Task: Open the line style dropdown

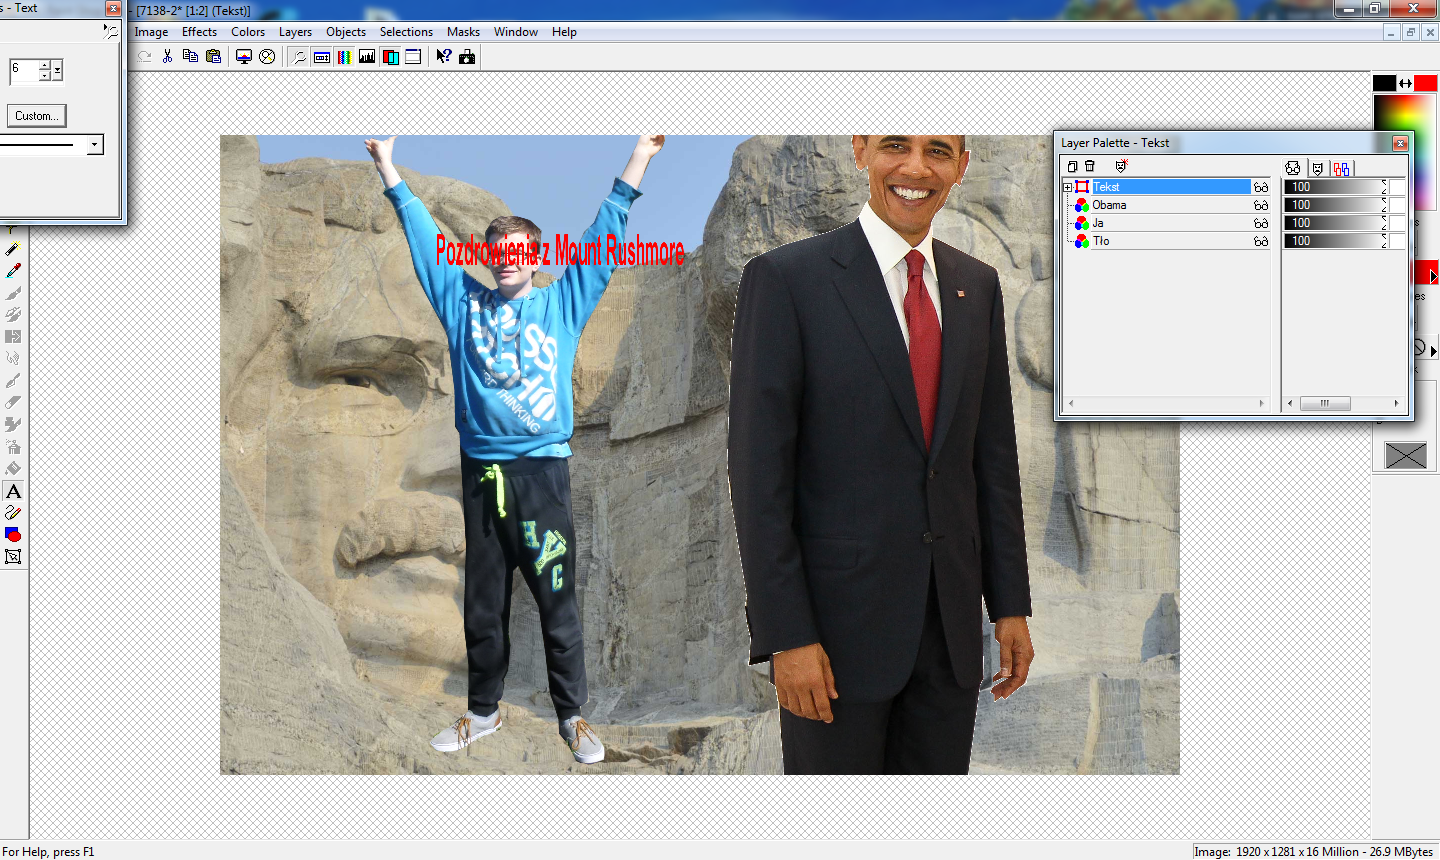Action: point(95,145)
